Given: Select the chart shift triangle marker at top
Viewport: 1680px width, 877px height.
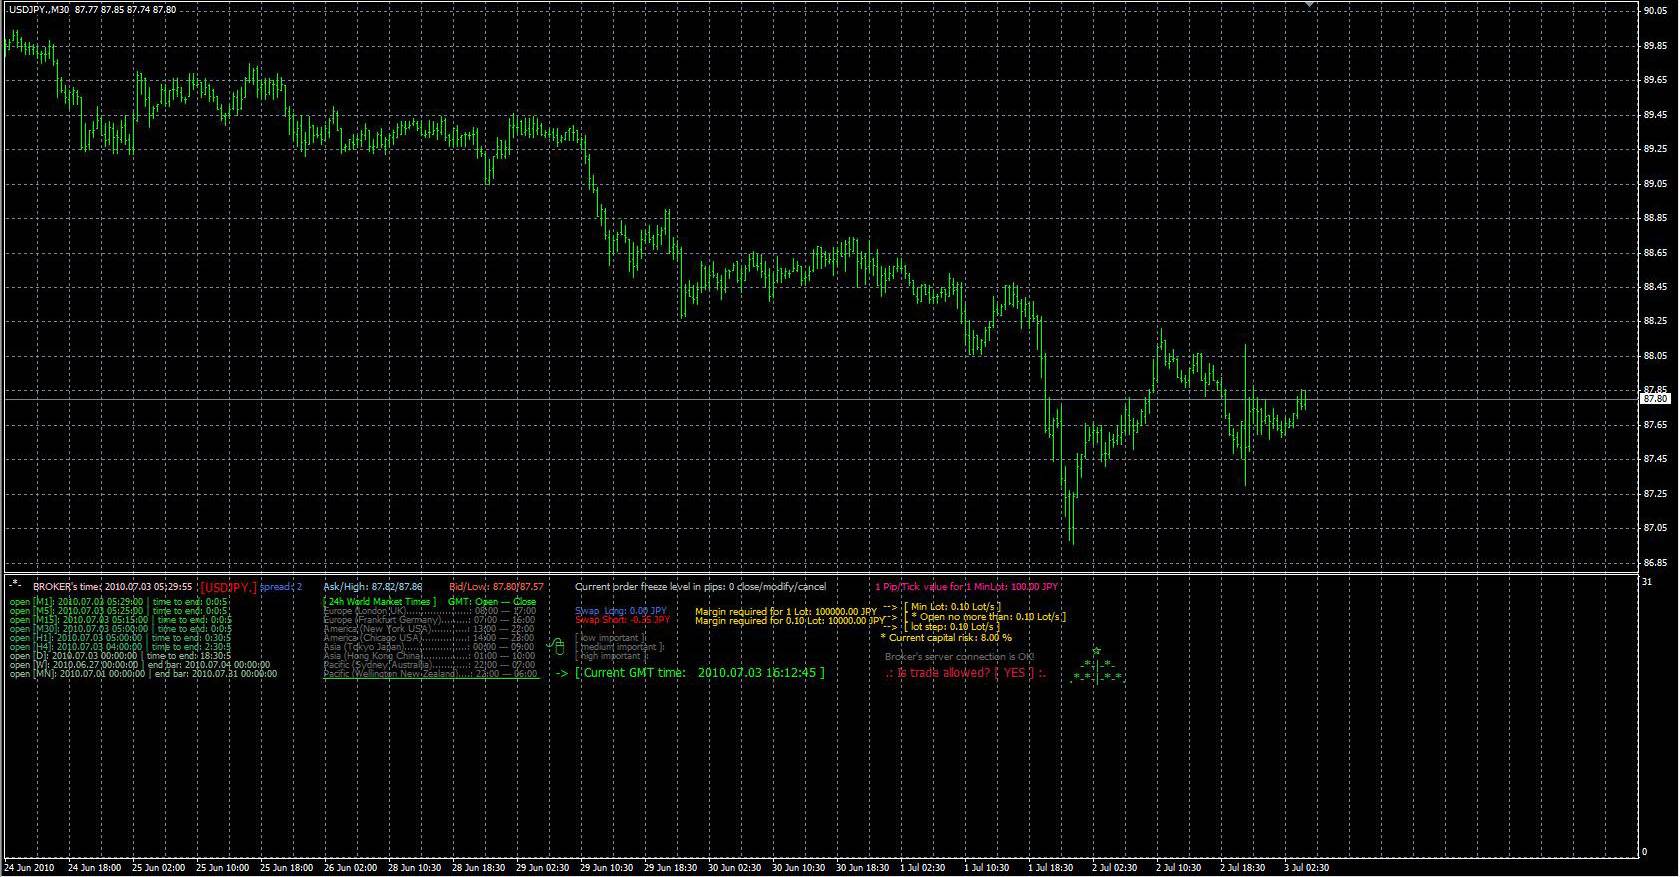Looking at the screenshot, I should coord(1309,5).
